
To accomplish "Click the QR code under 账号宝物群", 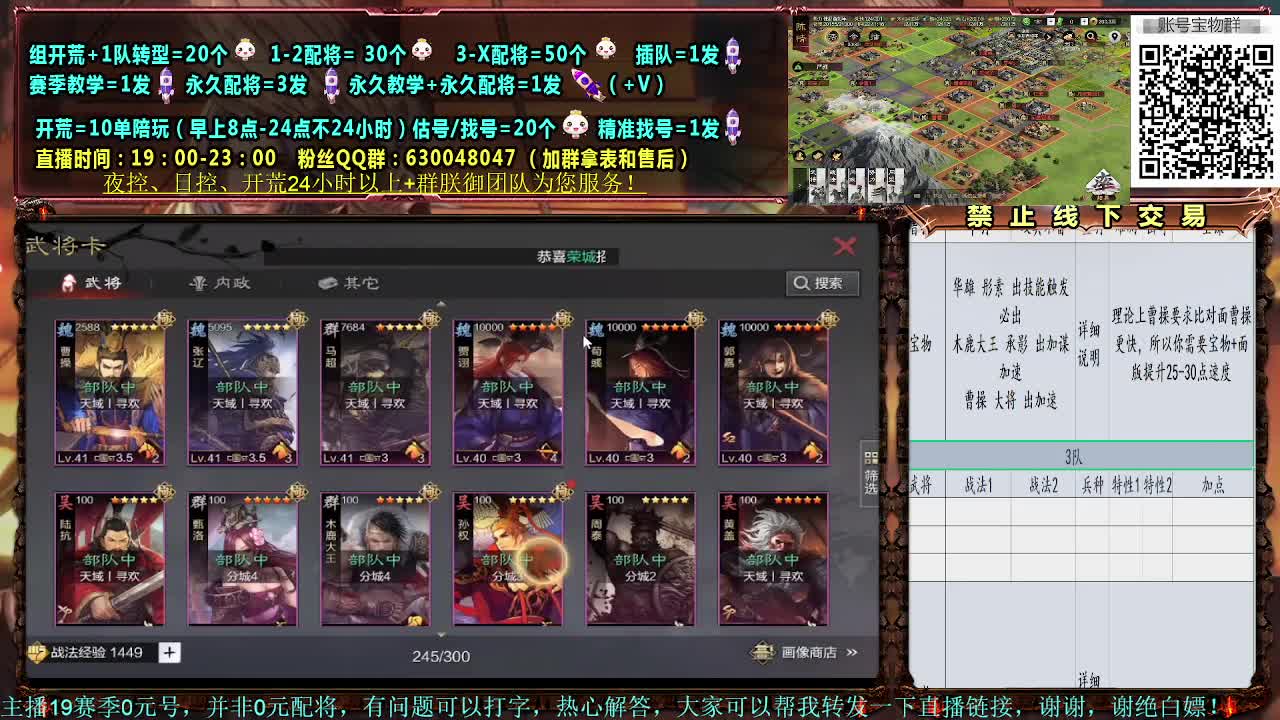I will (x=1205, y=110).
